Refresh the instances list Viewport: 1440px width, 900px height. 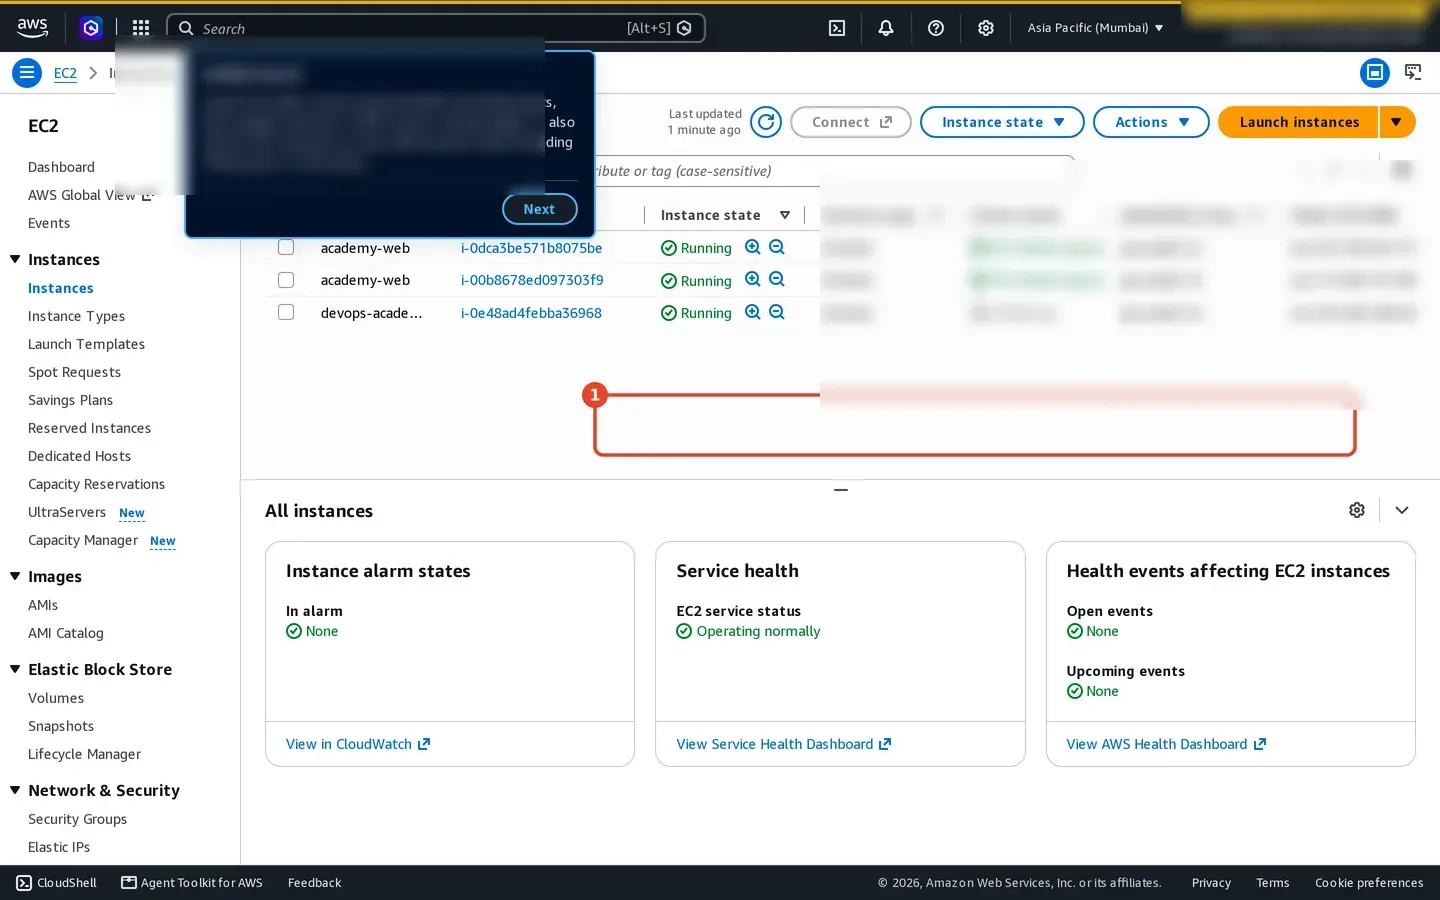[766, 122]
